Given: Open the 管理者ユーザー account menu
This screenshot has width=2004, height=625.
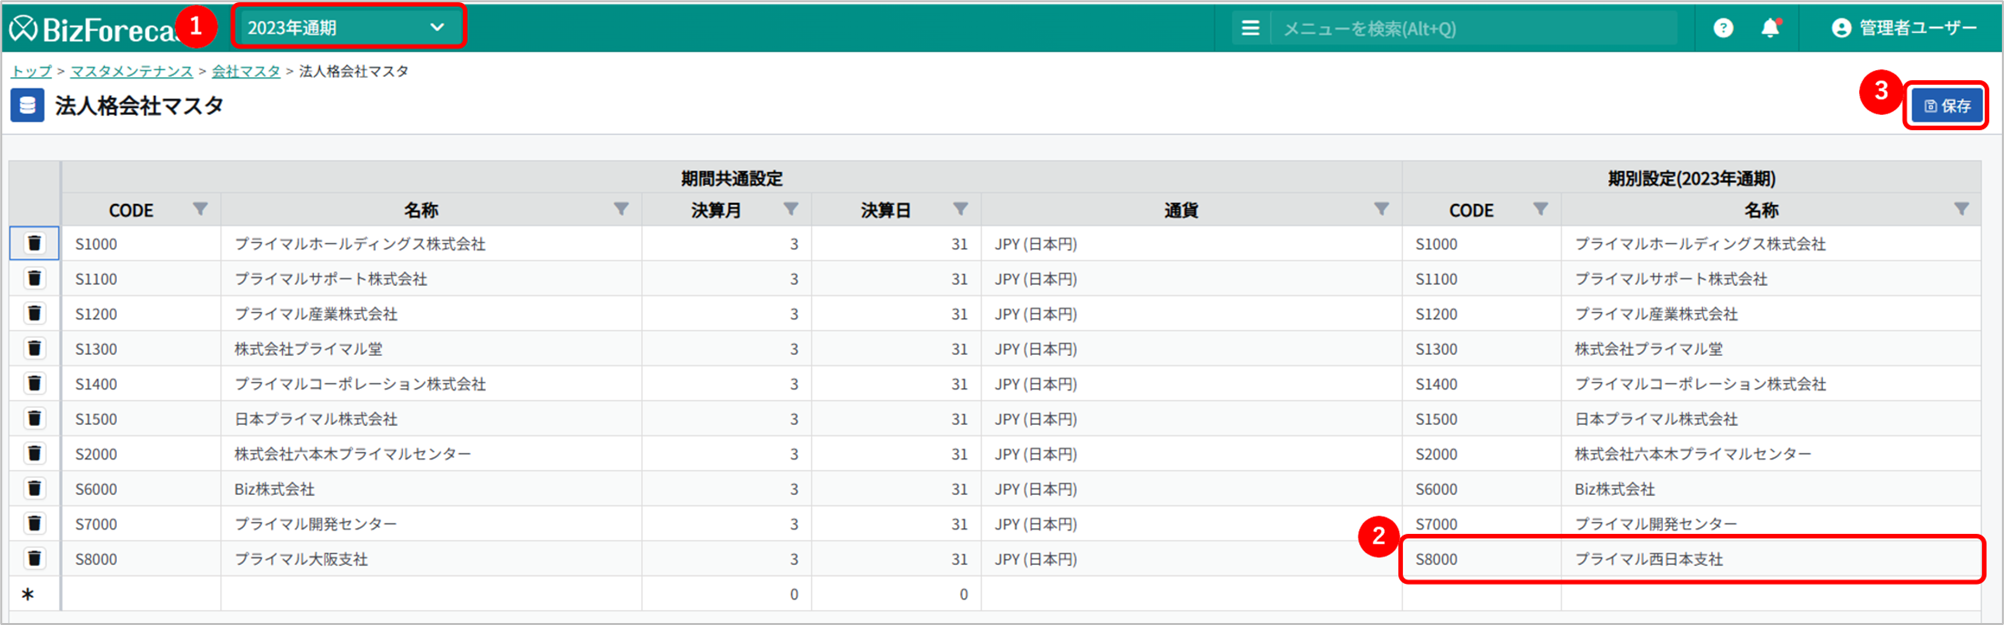Looking at the screenshot, I should [x=1903, y=28].
